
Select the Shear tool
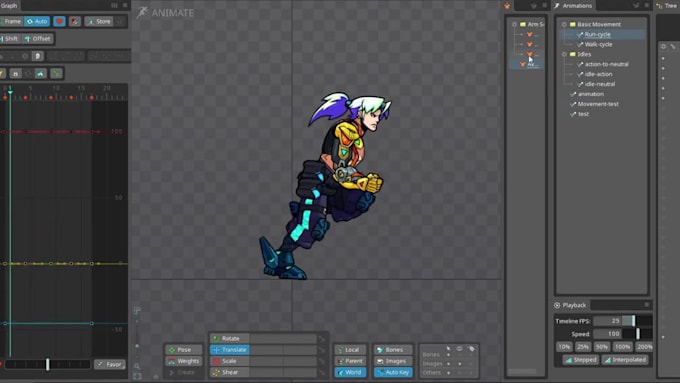click(x=229, y=372)
